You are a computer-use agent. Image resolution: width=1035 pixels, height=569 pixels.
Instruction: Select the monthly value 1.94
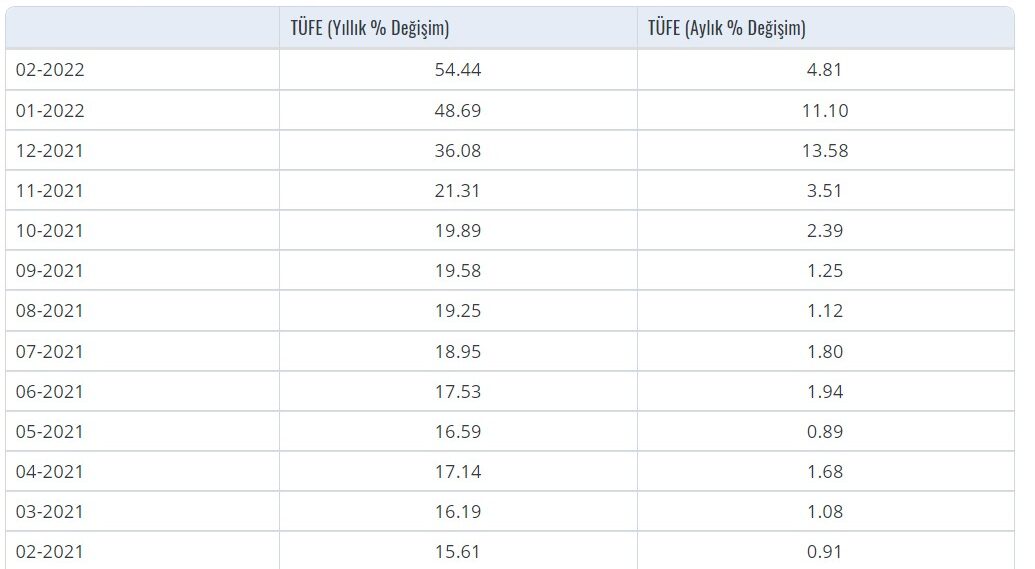[825, 391]
